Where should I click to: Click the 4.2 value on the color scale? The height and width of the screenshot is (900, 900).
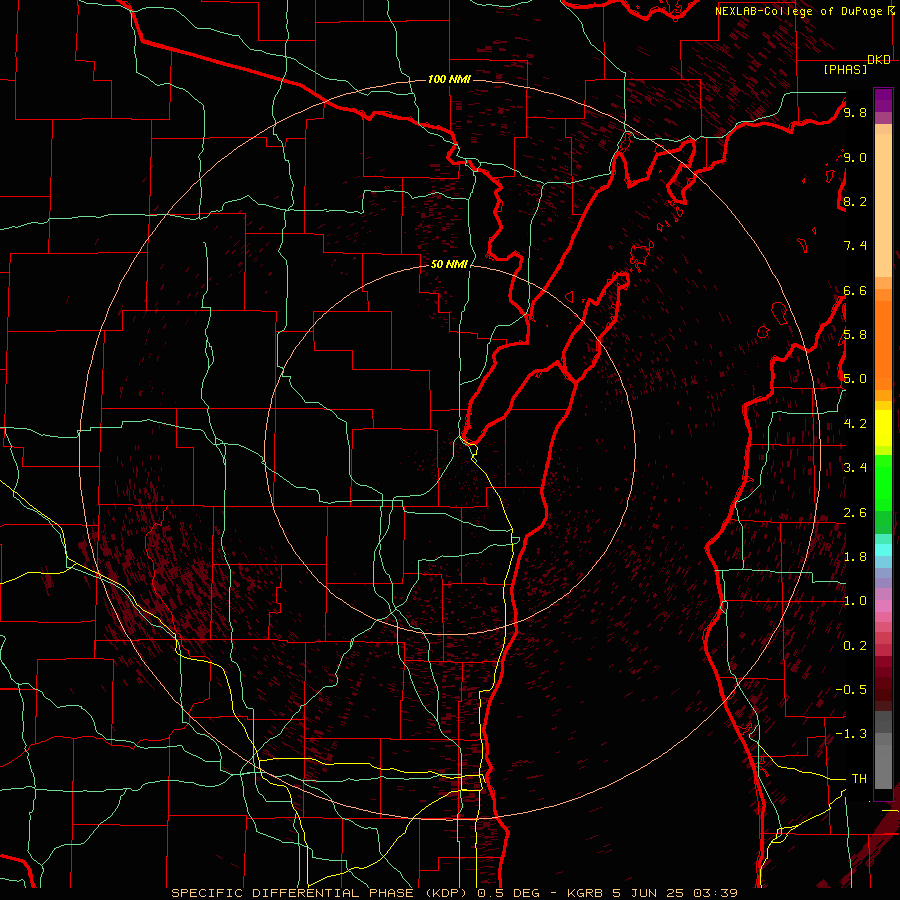pos(855,423)
